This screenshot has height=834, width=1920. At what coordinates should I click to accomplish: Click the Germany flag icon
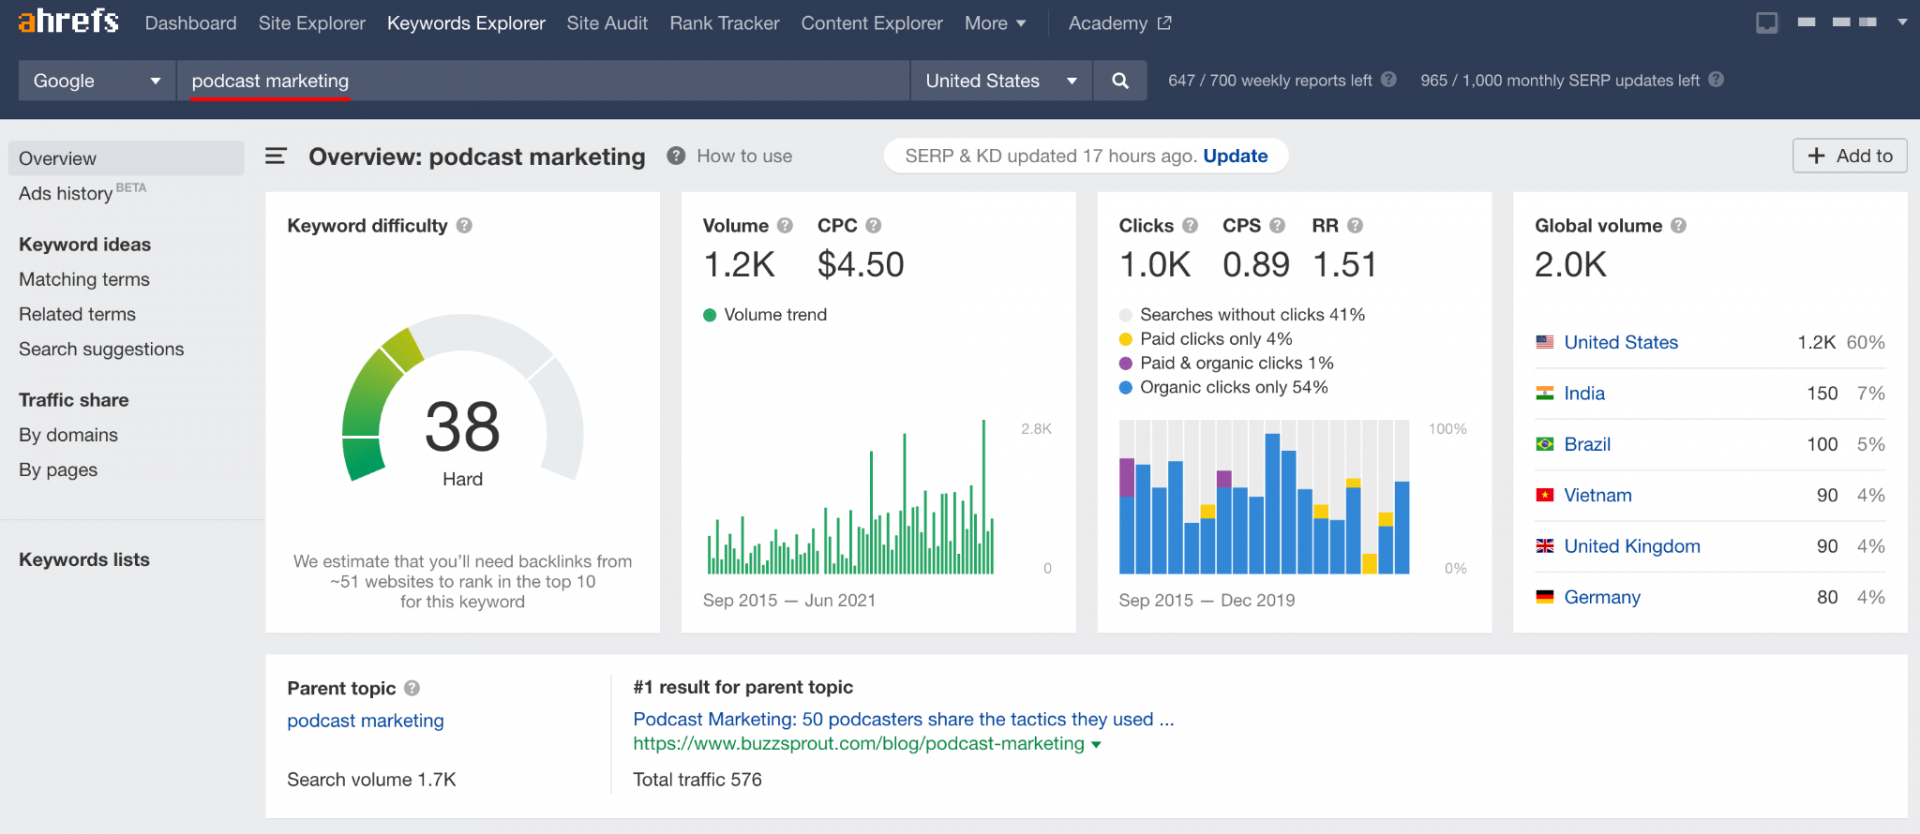pyautogui.click(x=1545, y=597)
